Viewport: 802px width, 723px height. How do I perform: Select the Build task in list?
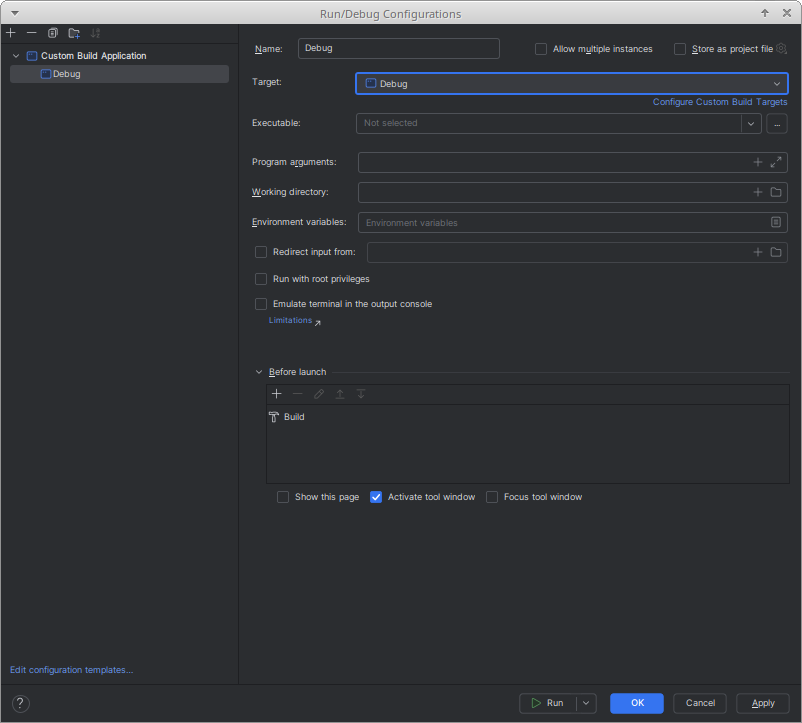[527, 417]
